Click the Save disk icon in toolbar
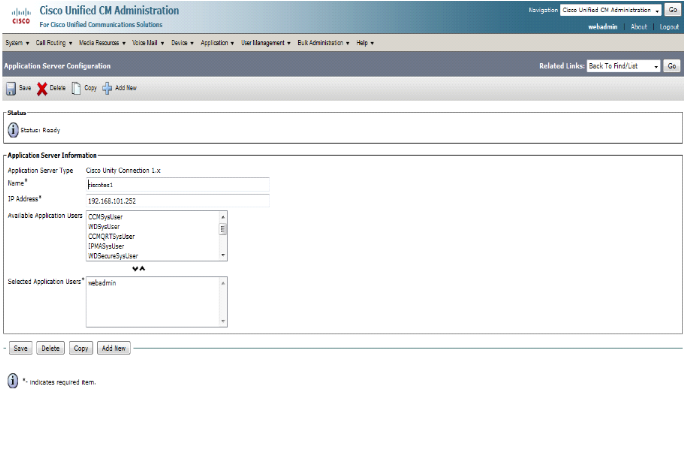The image size is (684, 455). point(11,89)
